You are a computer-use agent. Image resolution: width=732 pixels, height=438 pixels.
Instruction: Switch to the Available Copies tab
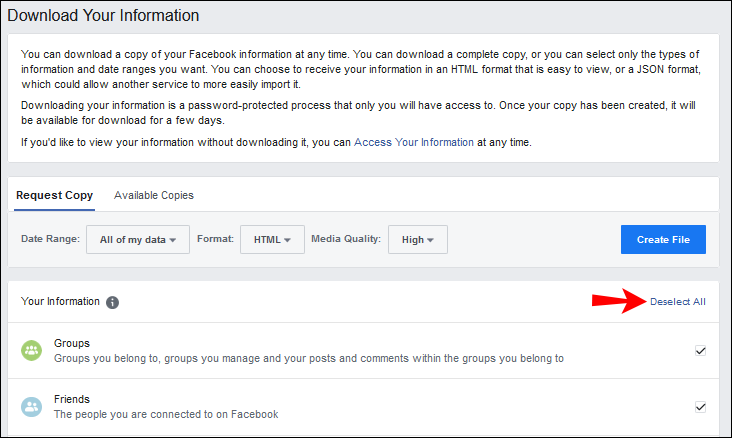tap(154, 195)
